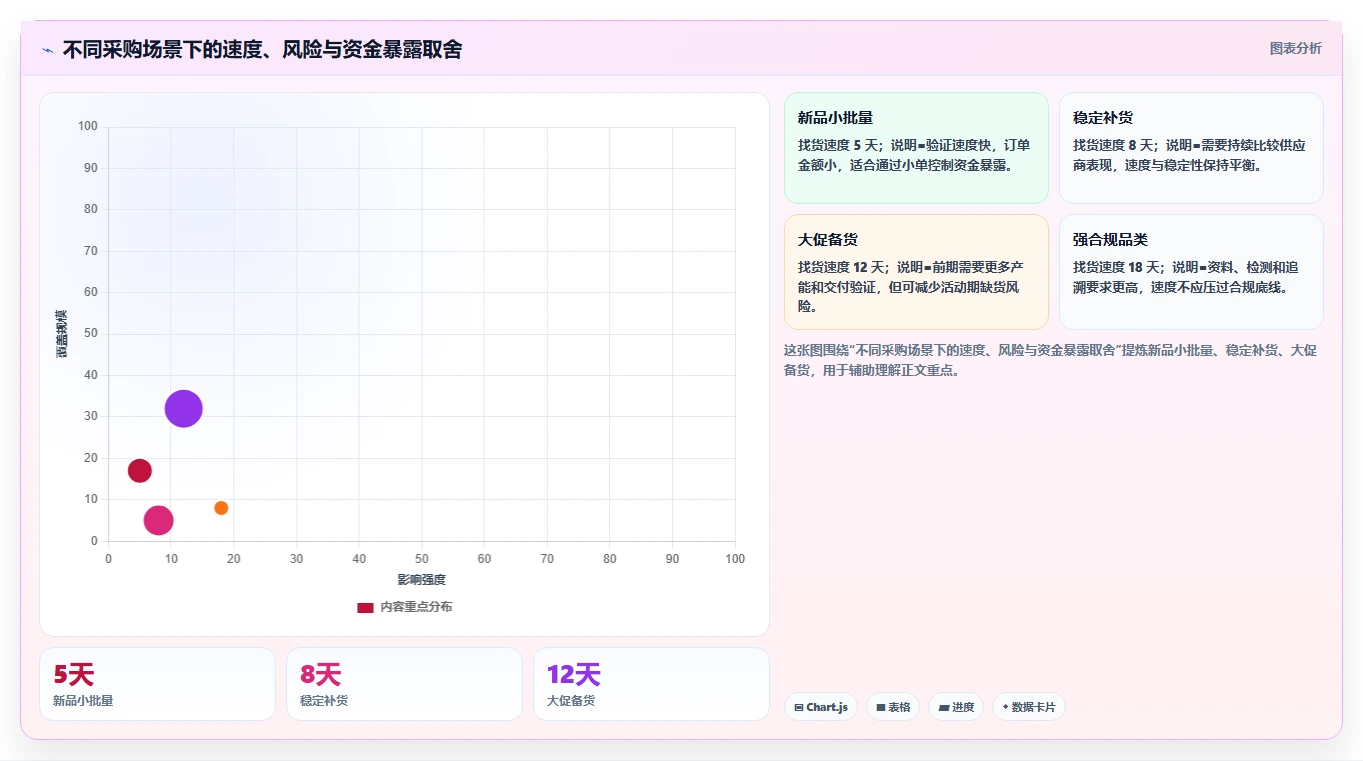The height and width of the screenshot is (761, 1363).
Task: Click the 影响强度 axis title
Action: pos(421,580)
